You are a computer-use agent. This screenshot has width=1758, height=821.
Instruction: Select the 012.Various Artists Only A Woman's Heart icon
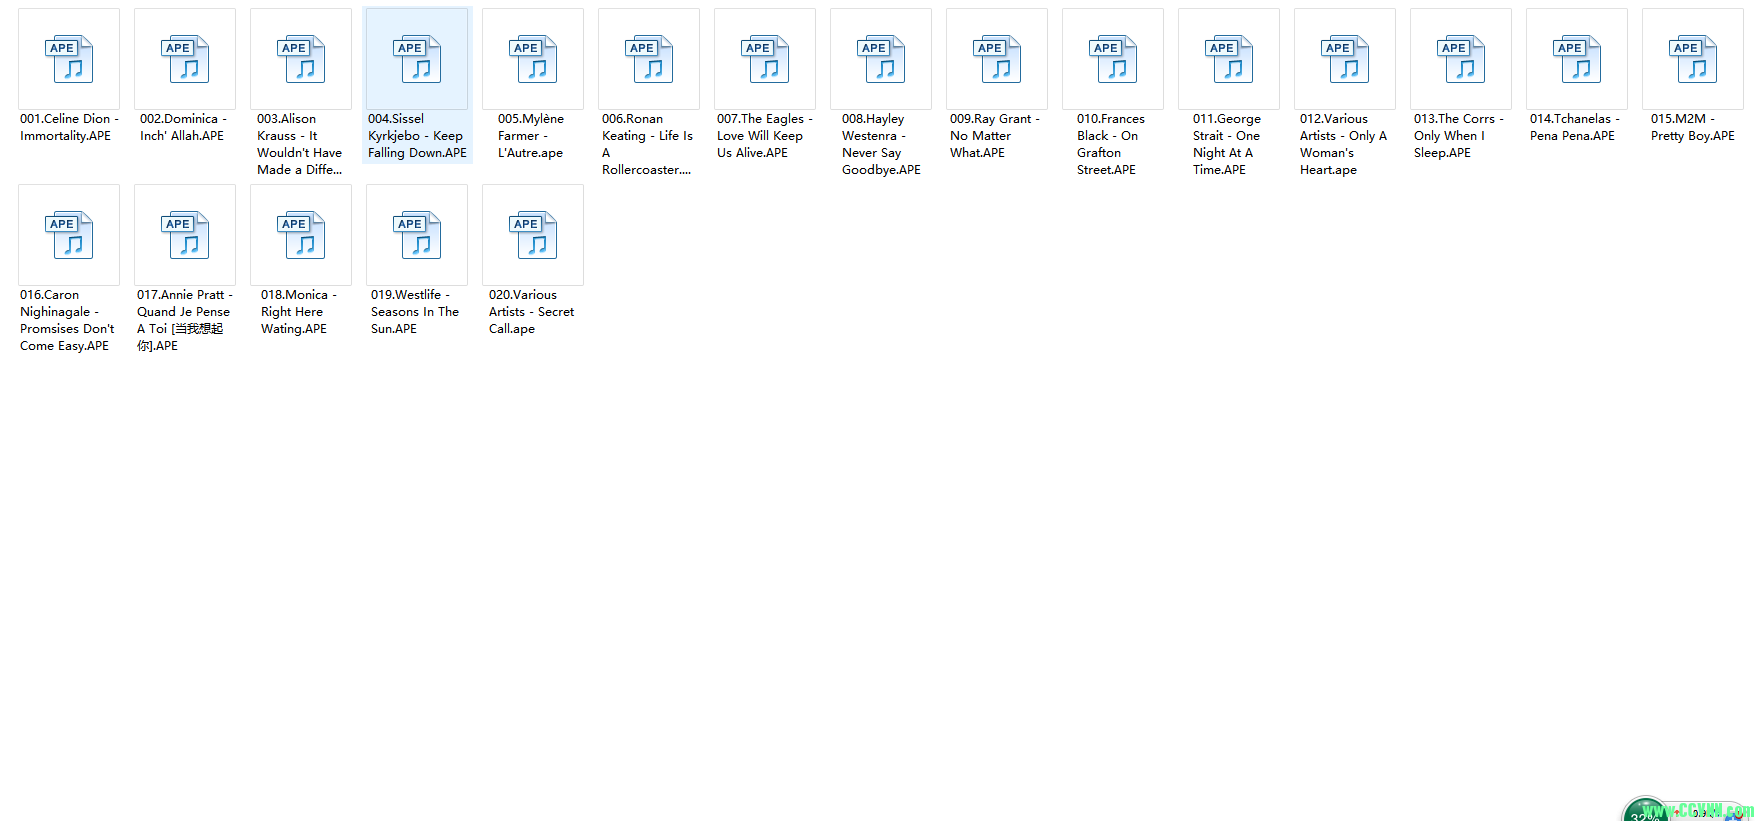1345,59
